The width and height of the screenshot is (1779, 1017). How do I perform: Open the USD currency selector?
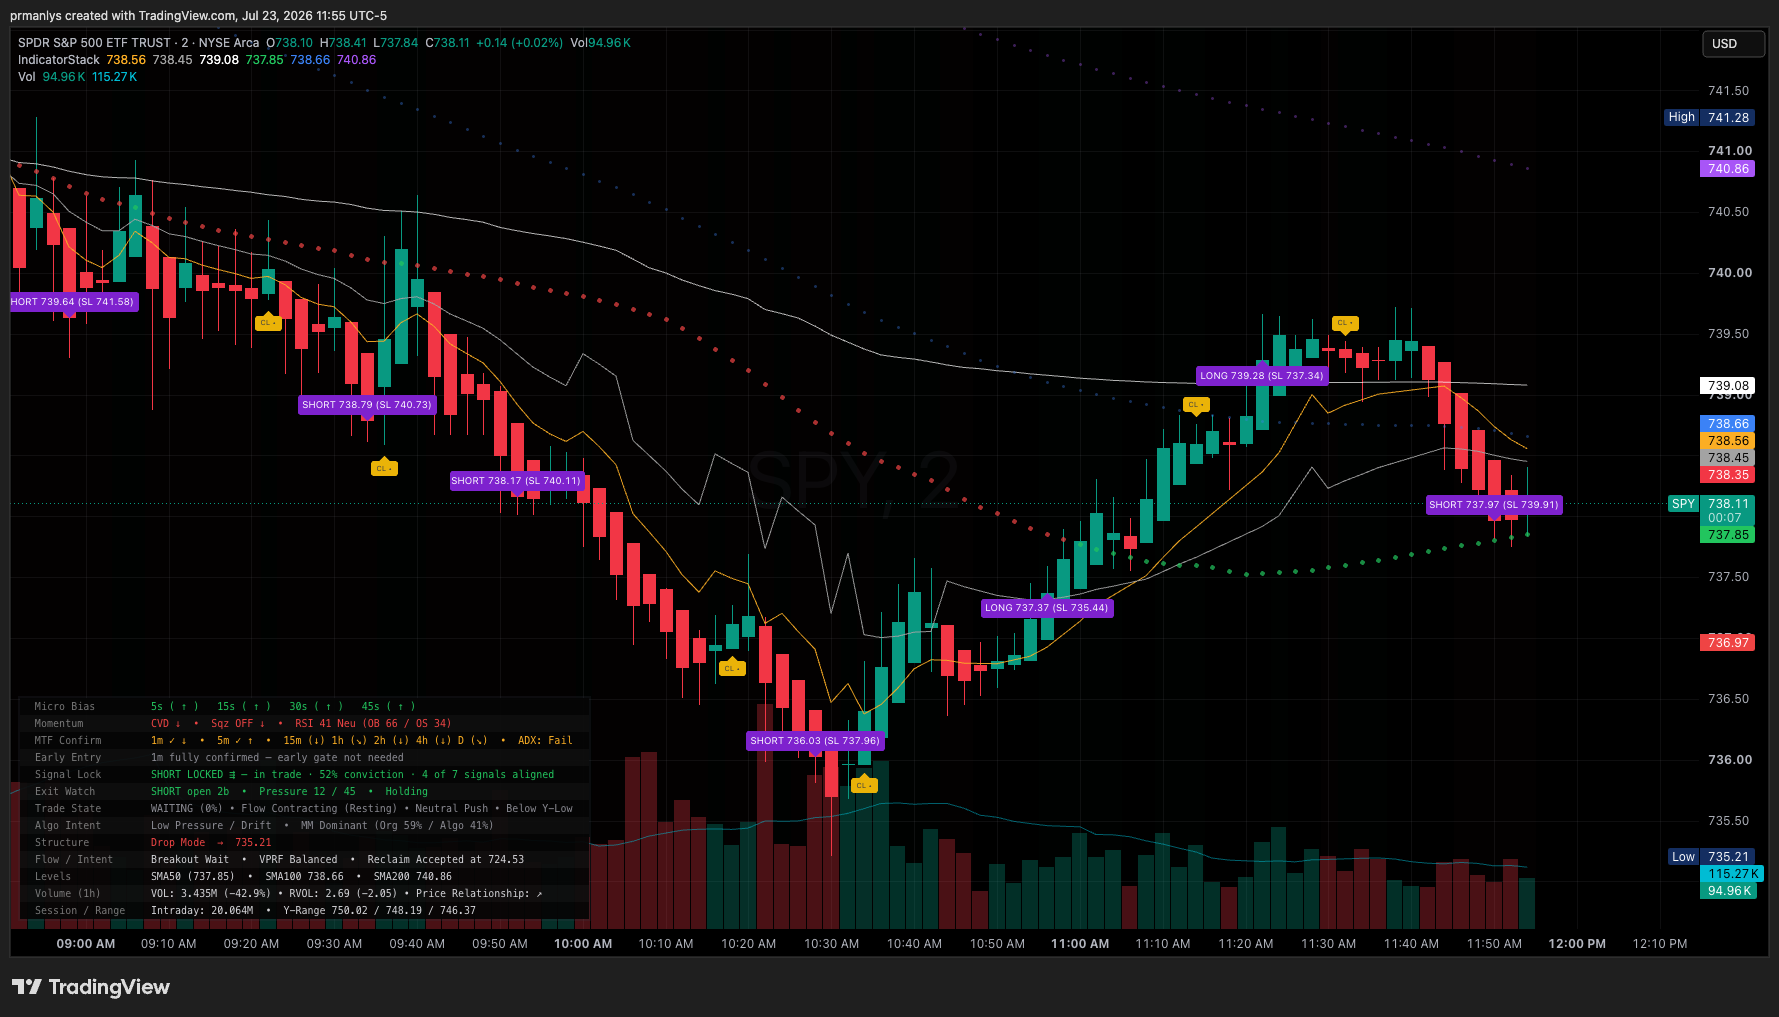click(1732, 44)
